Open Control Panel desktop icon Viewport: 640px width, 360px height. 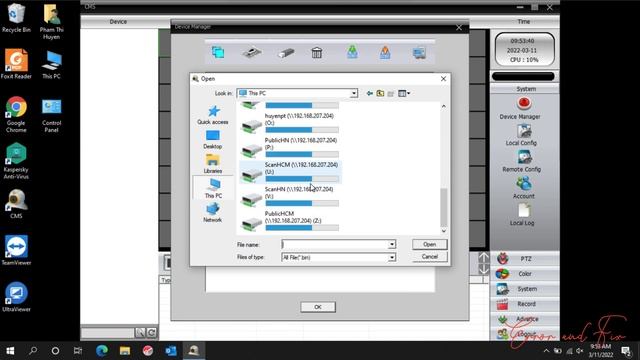(x=51, y=116)
